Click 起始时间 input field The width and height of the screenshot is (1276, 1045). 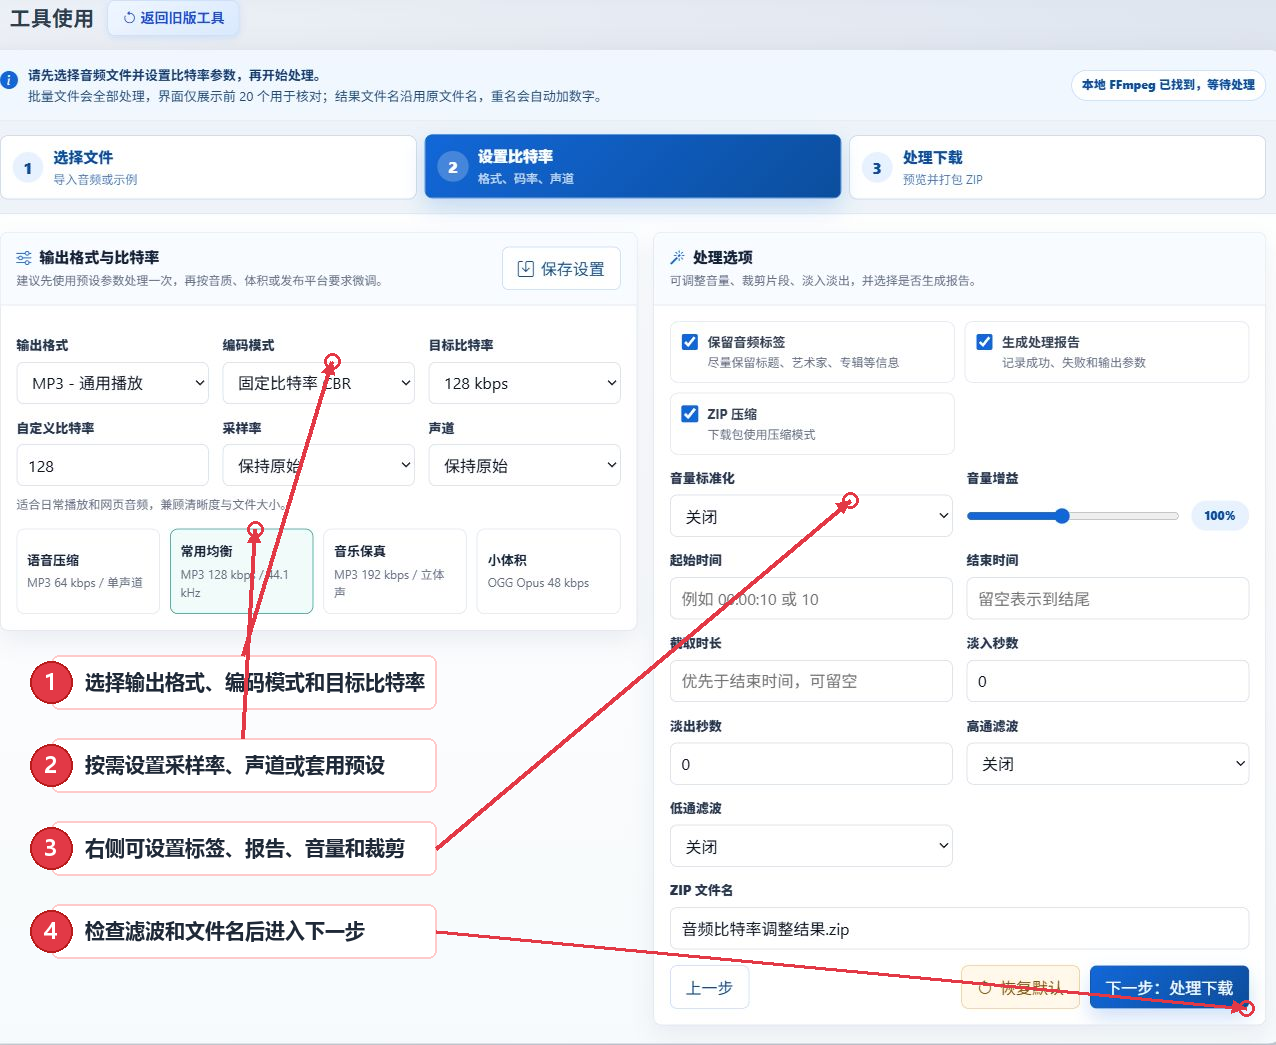tap(811, 599)
